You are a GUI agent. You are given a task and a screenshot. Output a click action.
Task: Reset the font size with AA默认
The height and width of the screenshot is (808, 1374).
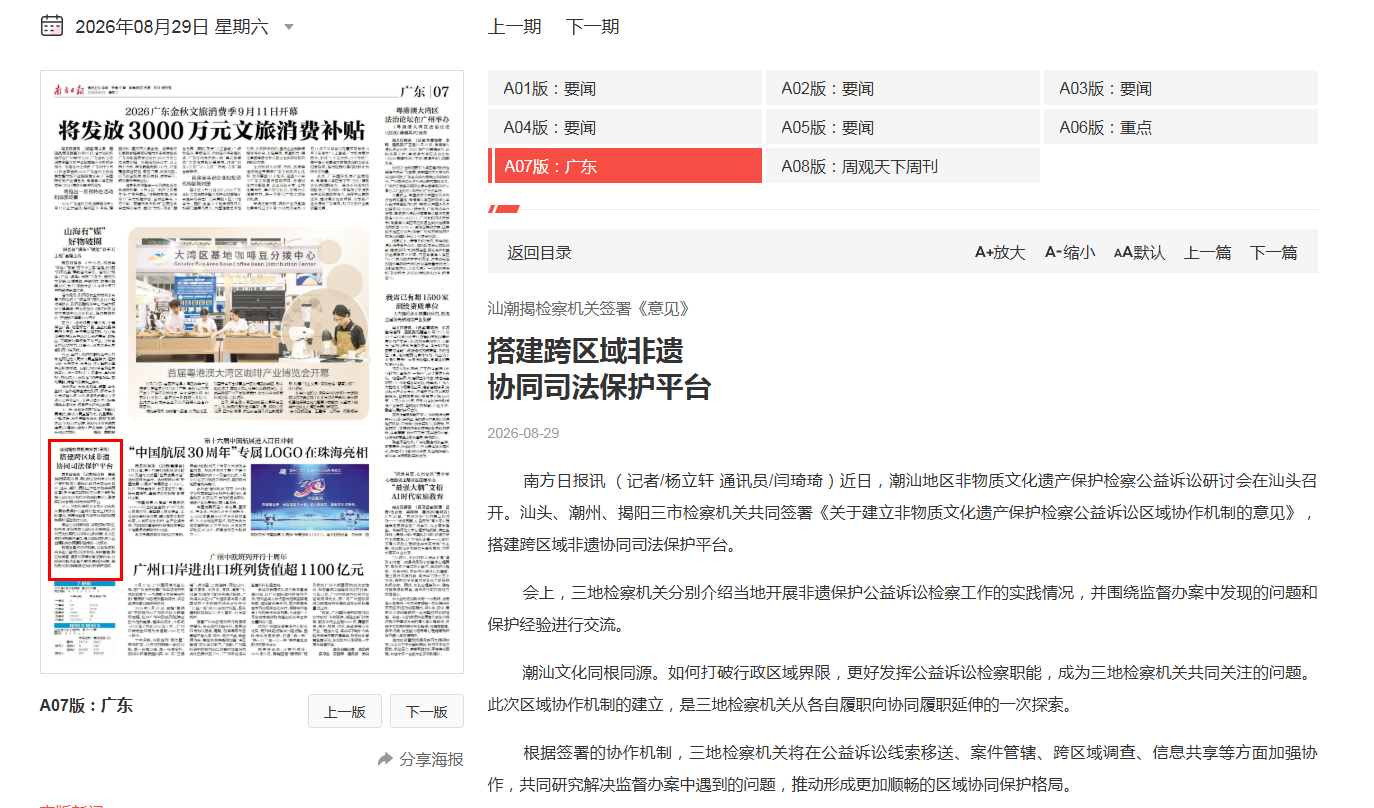1139,252
